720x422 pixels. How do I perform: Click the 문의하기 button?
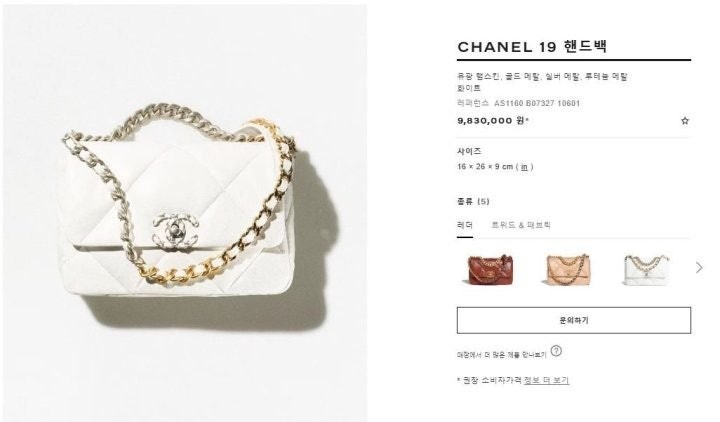[x=574, y=321]
